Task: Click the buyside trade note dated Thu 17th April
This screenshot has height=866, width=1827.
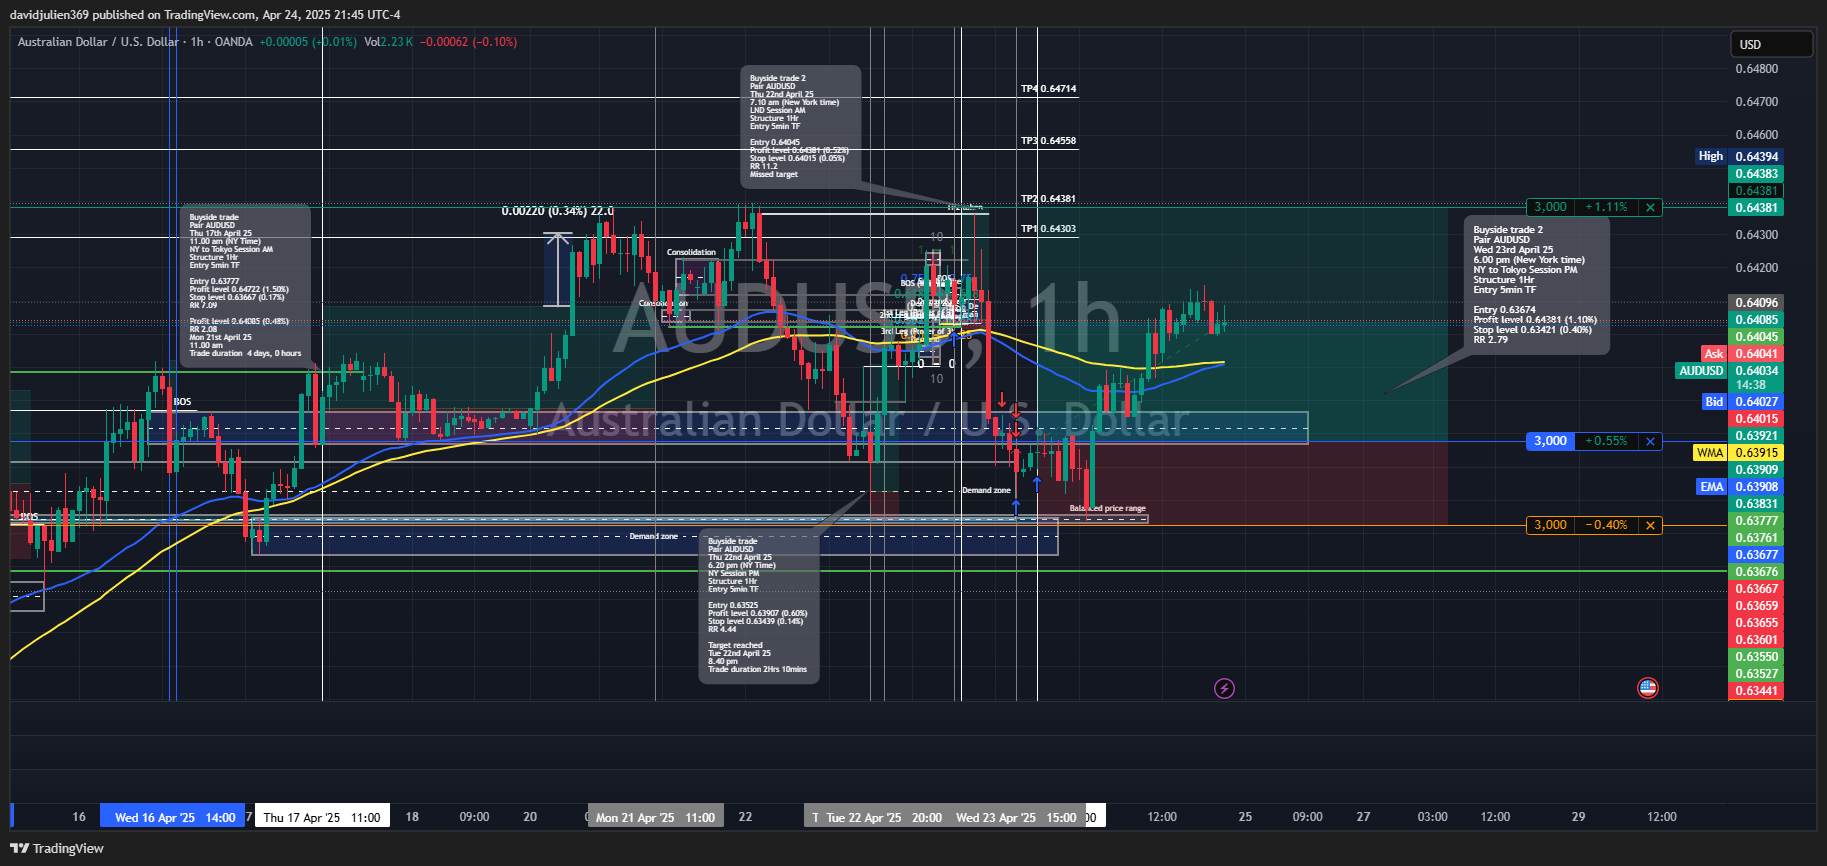Action: click(x=246, y=285)
